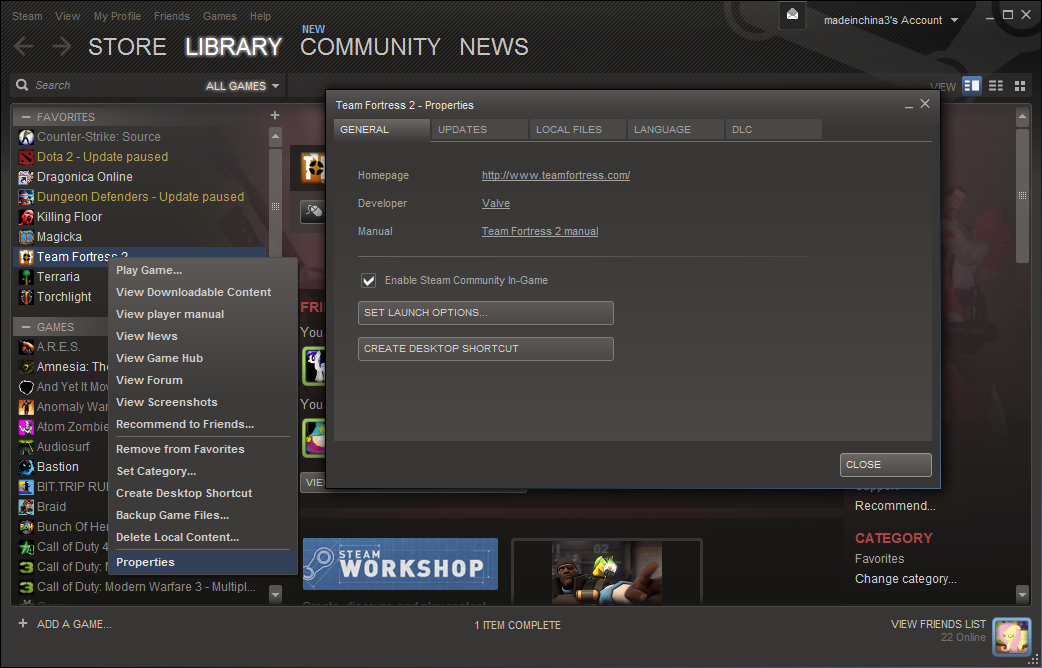Image resolution: width=1042 pixels, height=668 pixels.
Task: Open the Steam Workshop banner
Action: pos(400,564)
